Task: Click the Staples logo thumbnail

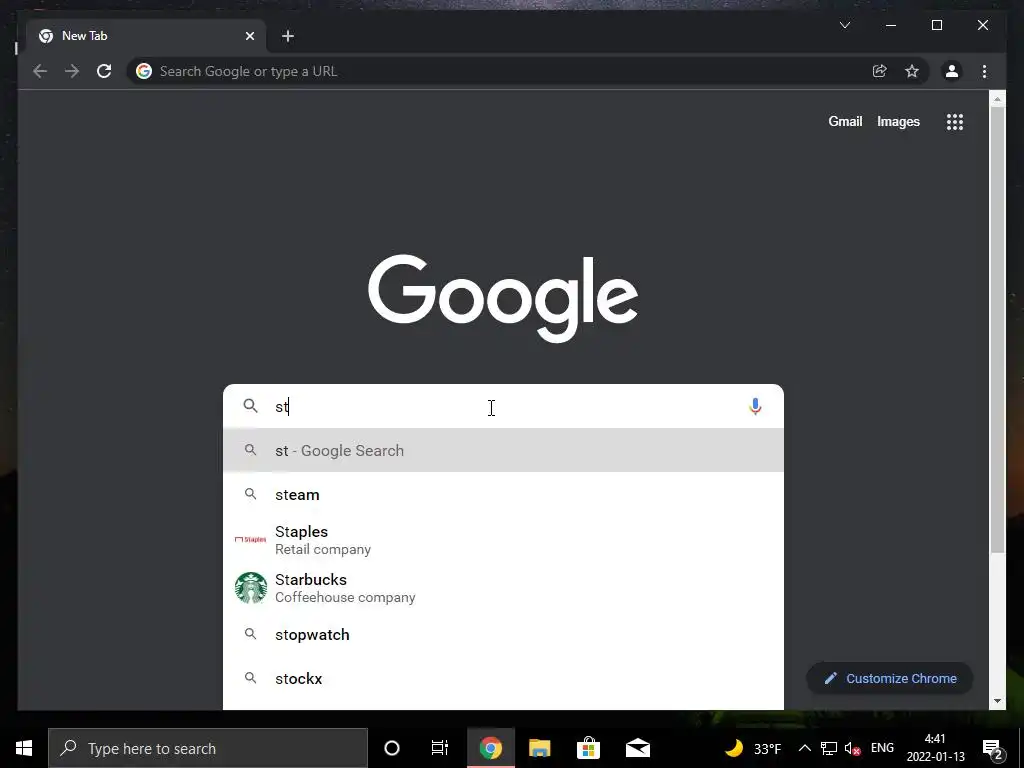Action: (251, 539)
